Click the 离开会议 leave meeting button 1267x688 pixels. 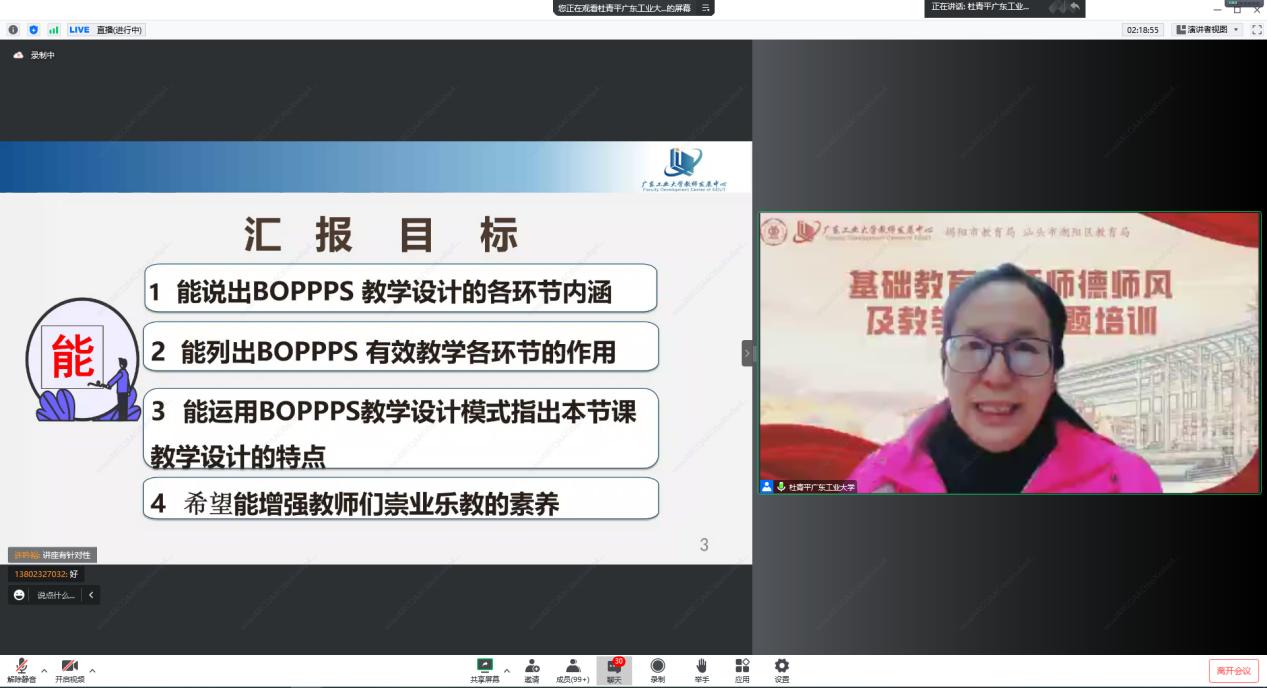click(1233, 670)
